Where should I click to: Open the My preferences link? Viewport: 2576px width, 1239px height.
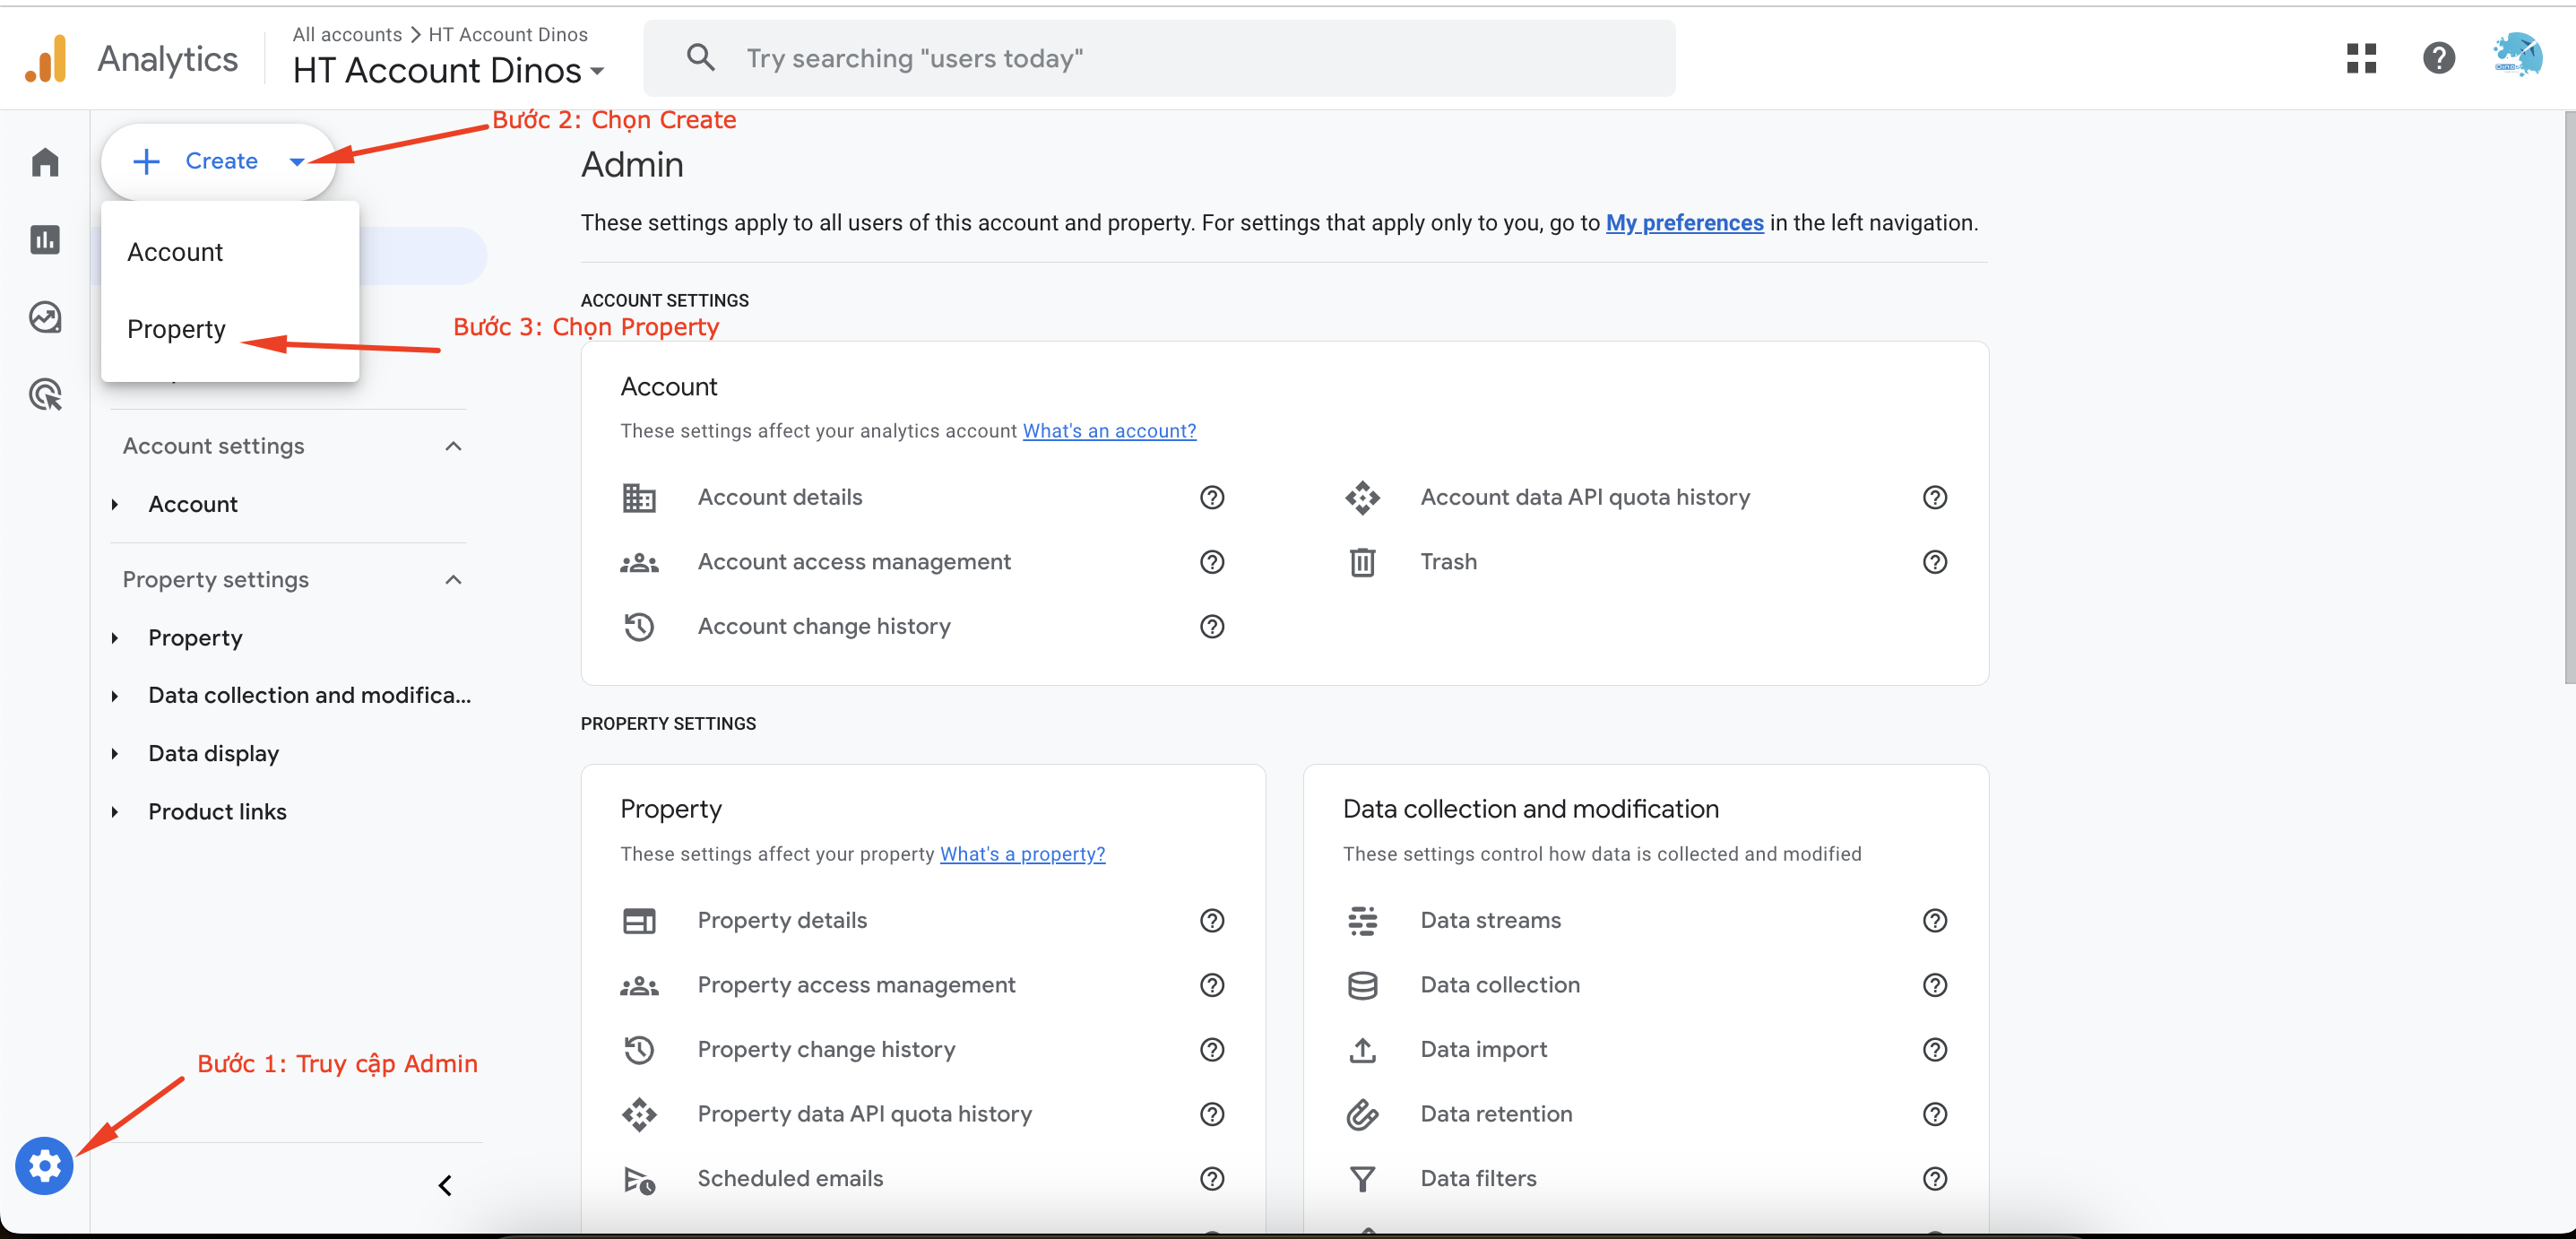pyautogui.click(x=1684, y=222)
